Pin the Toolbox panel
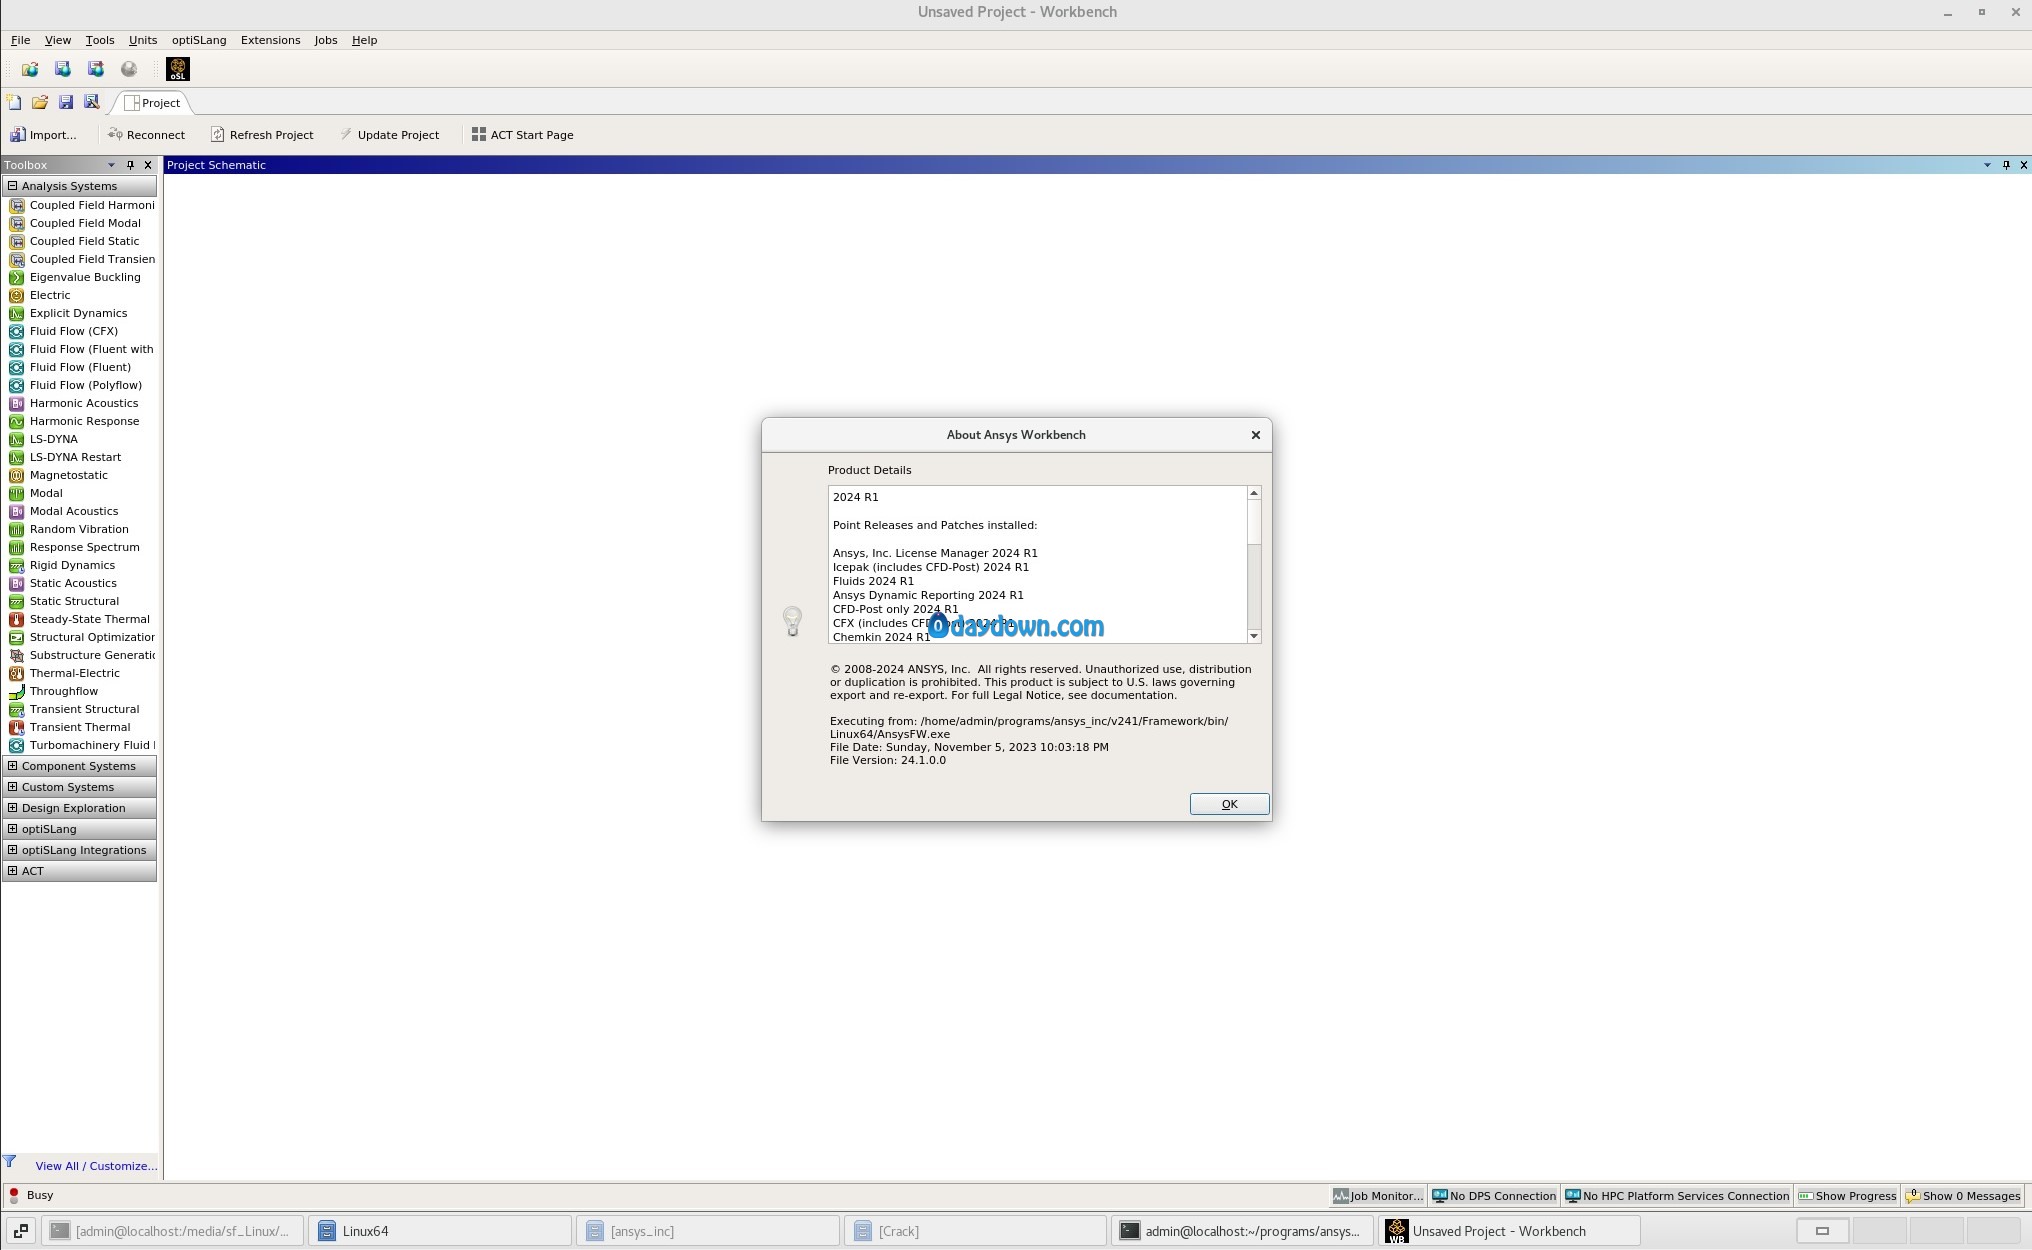Screen dimensions: 2032x1250 click(x=130, y=165)
